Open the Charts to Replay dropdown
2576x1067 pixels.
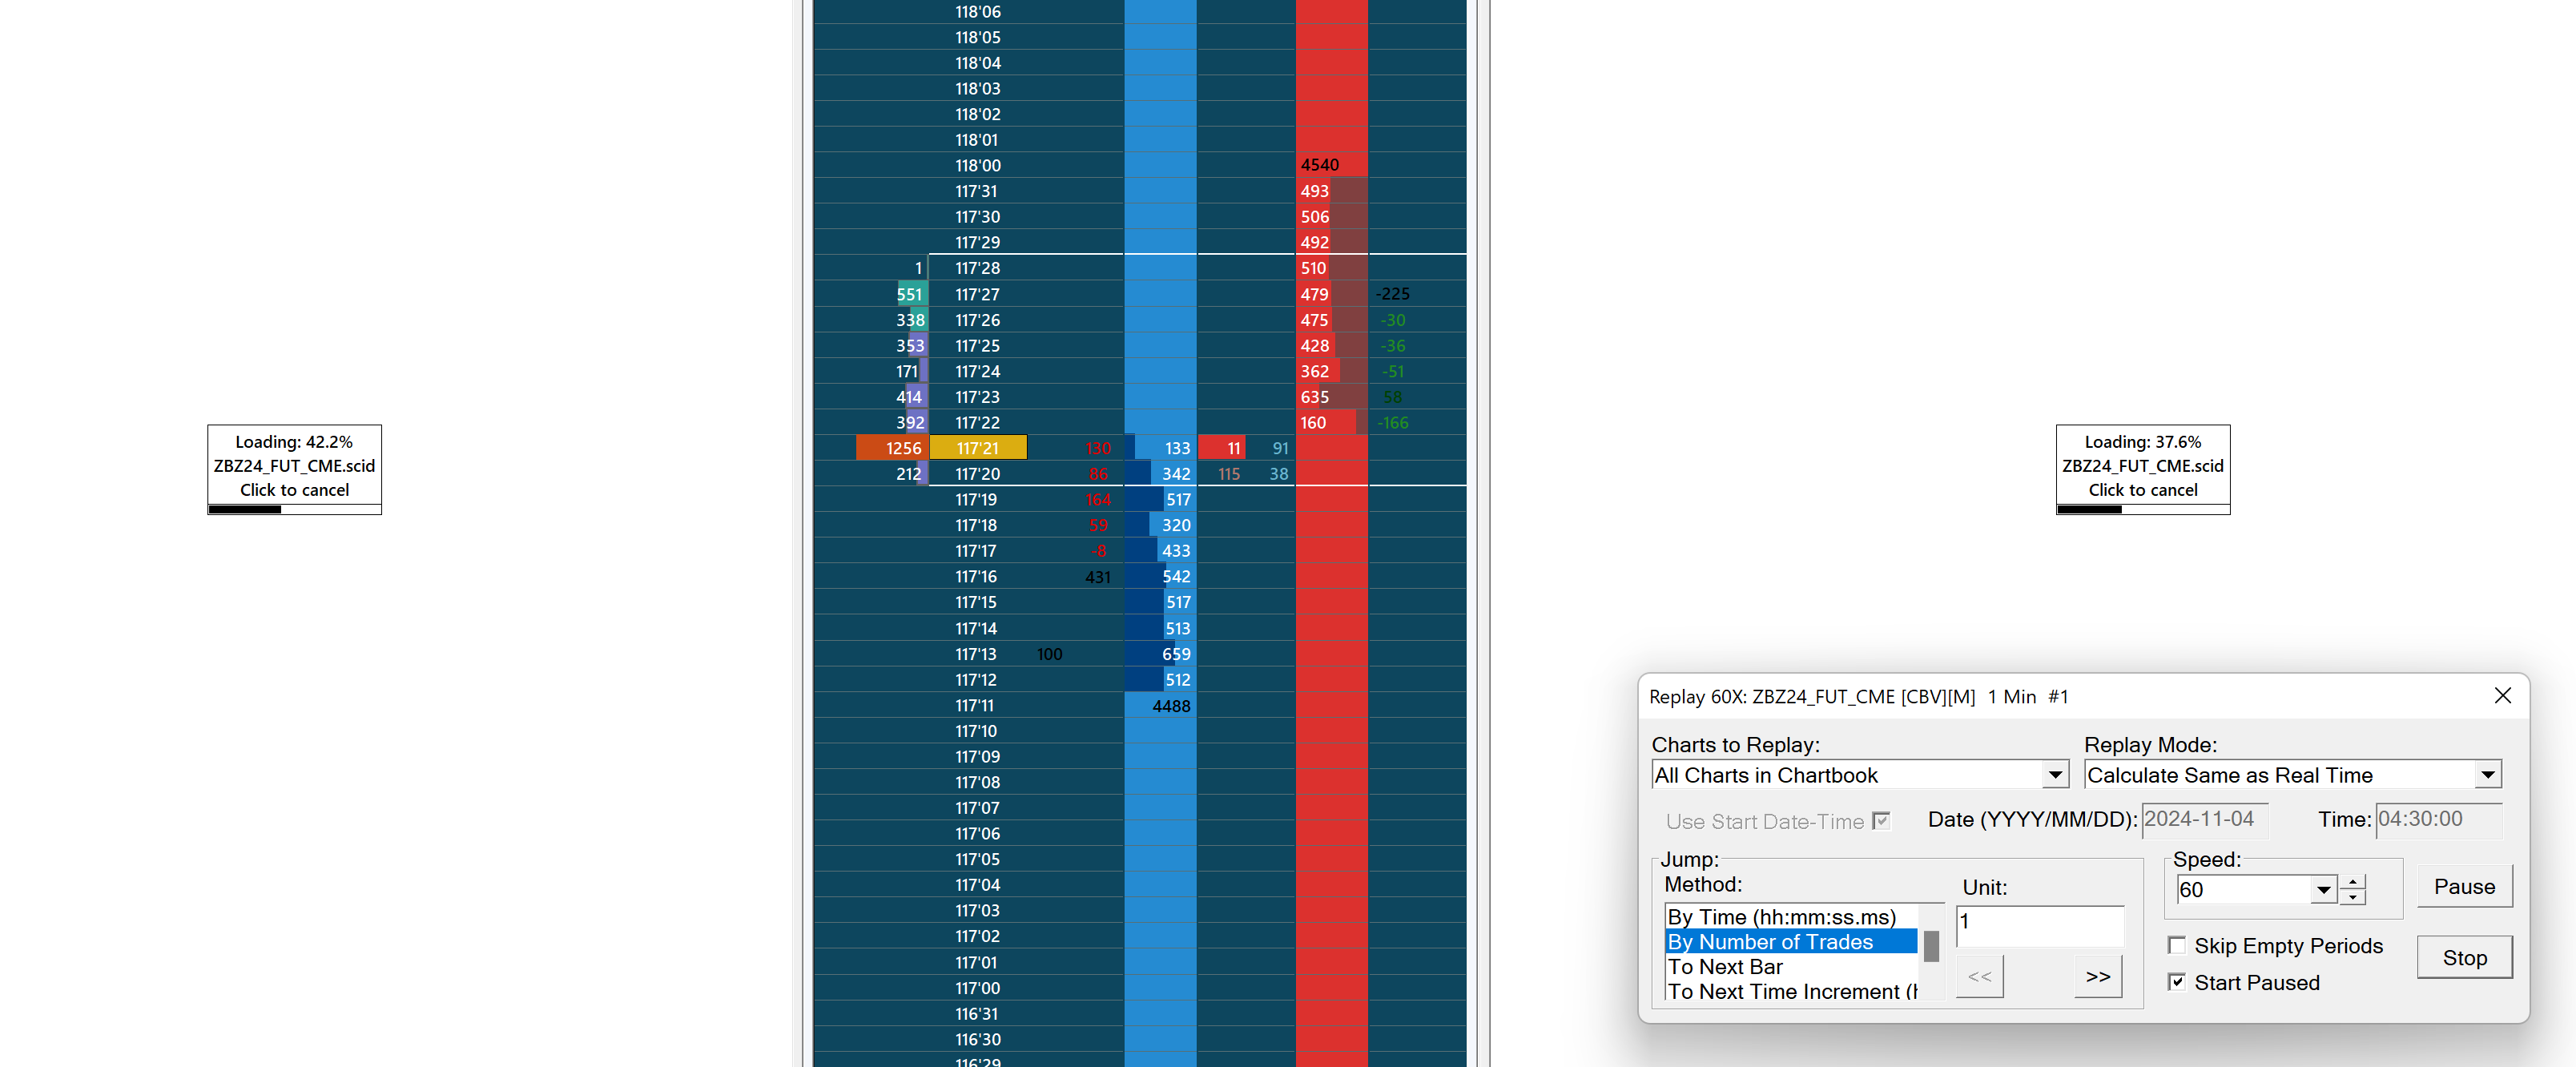(x=2054, y=775)
